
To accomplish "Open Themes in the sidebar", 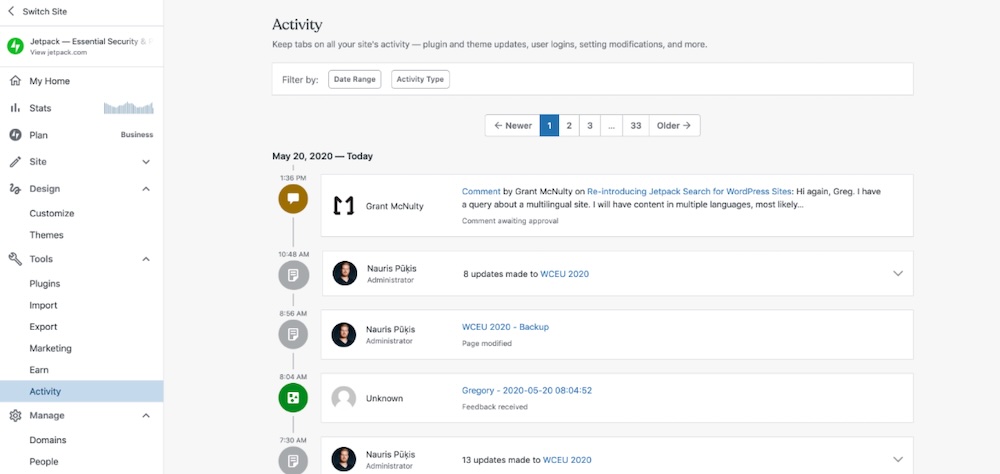I will (x=47, y=235).
